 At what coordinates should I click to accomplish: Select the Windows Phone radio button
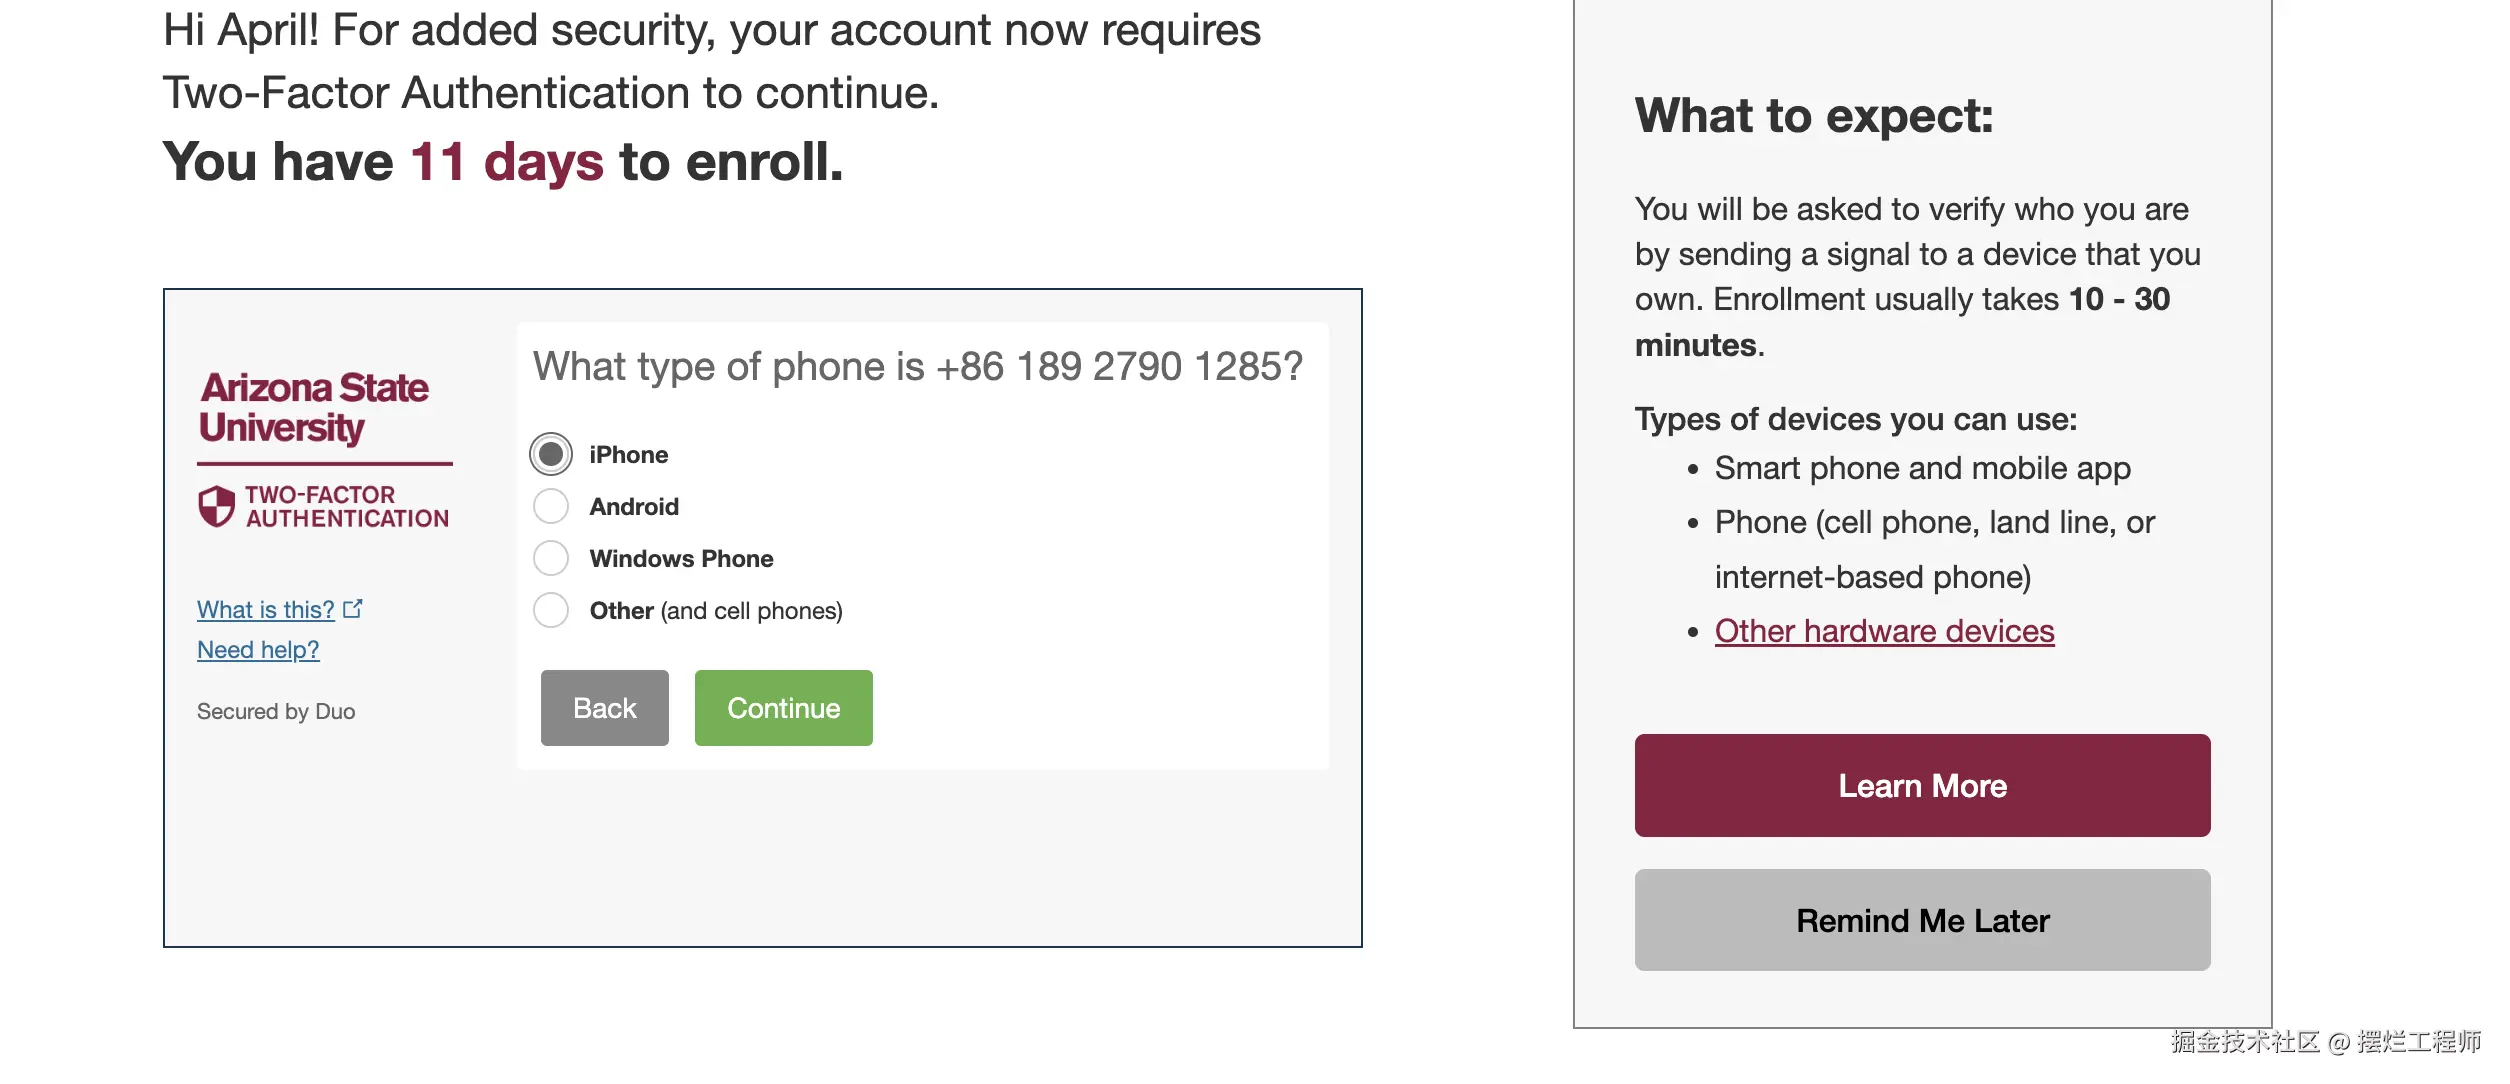click(x=551, y=558)
